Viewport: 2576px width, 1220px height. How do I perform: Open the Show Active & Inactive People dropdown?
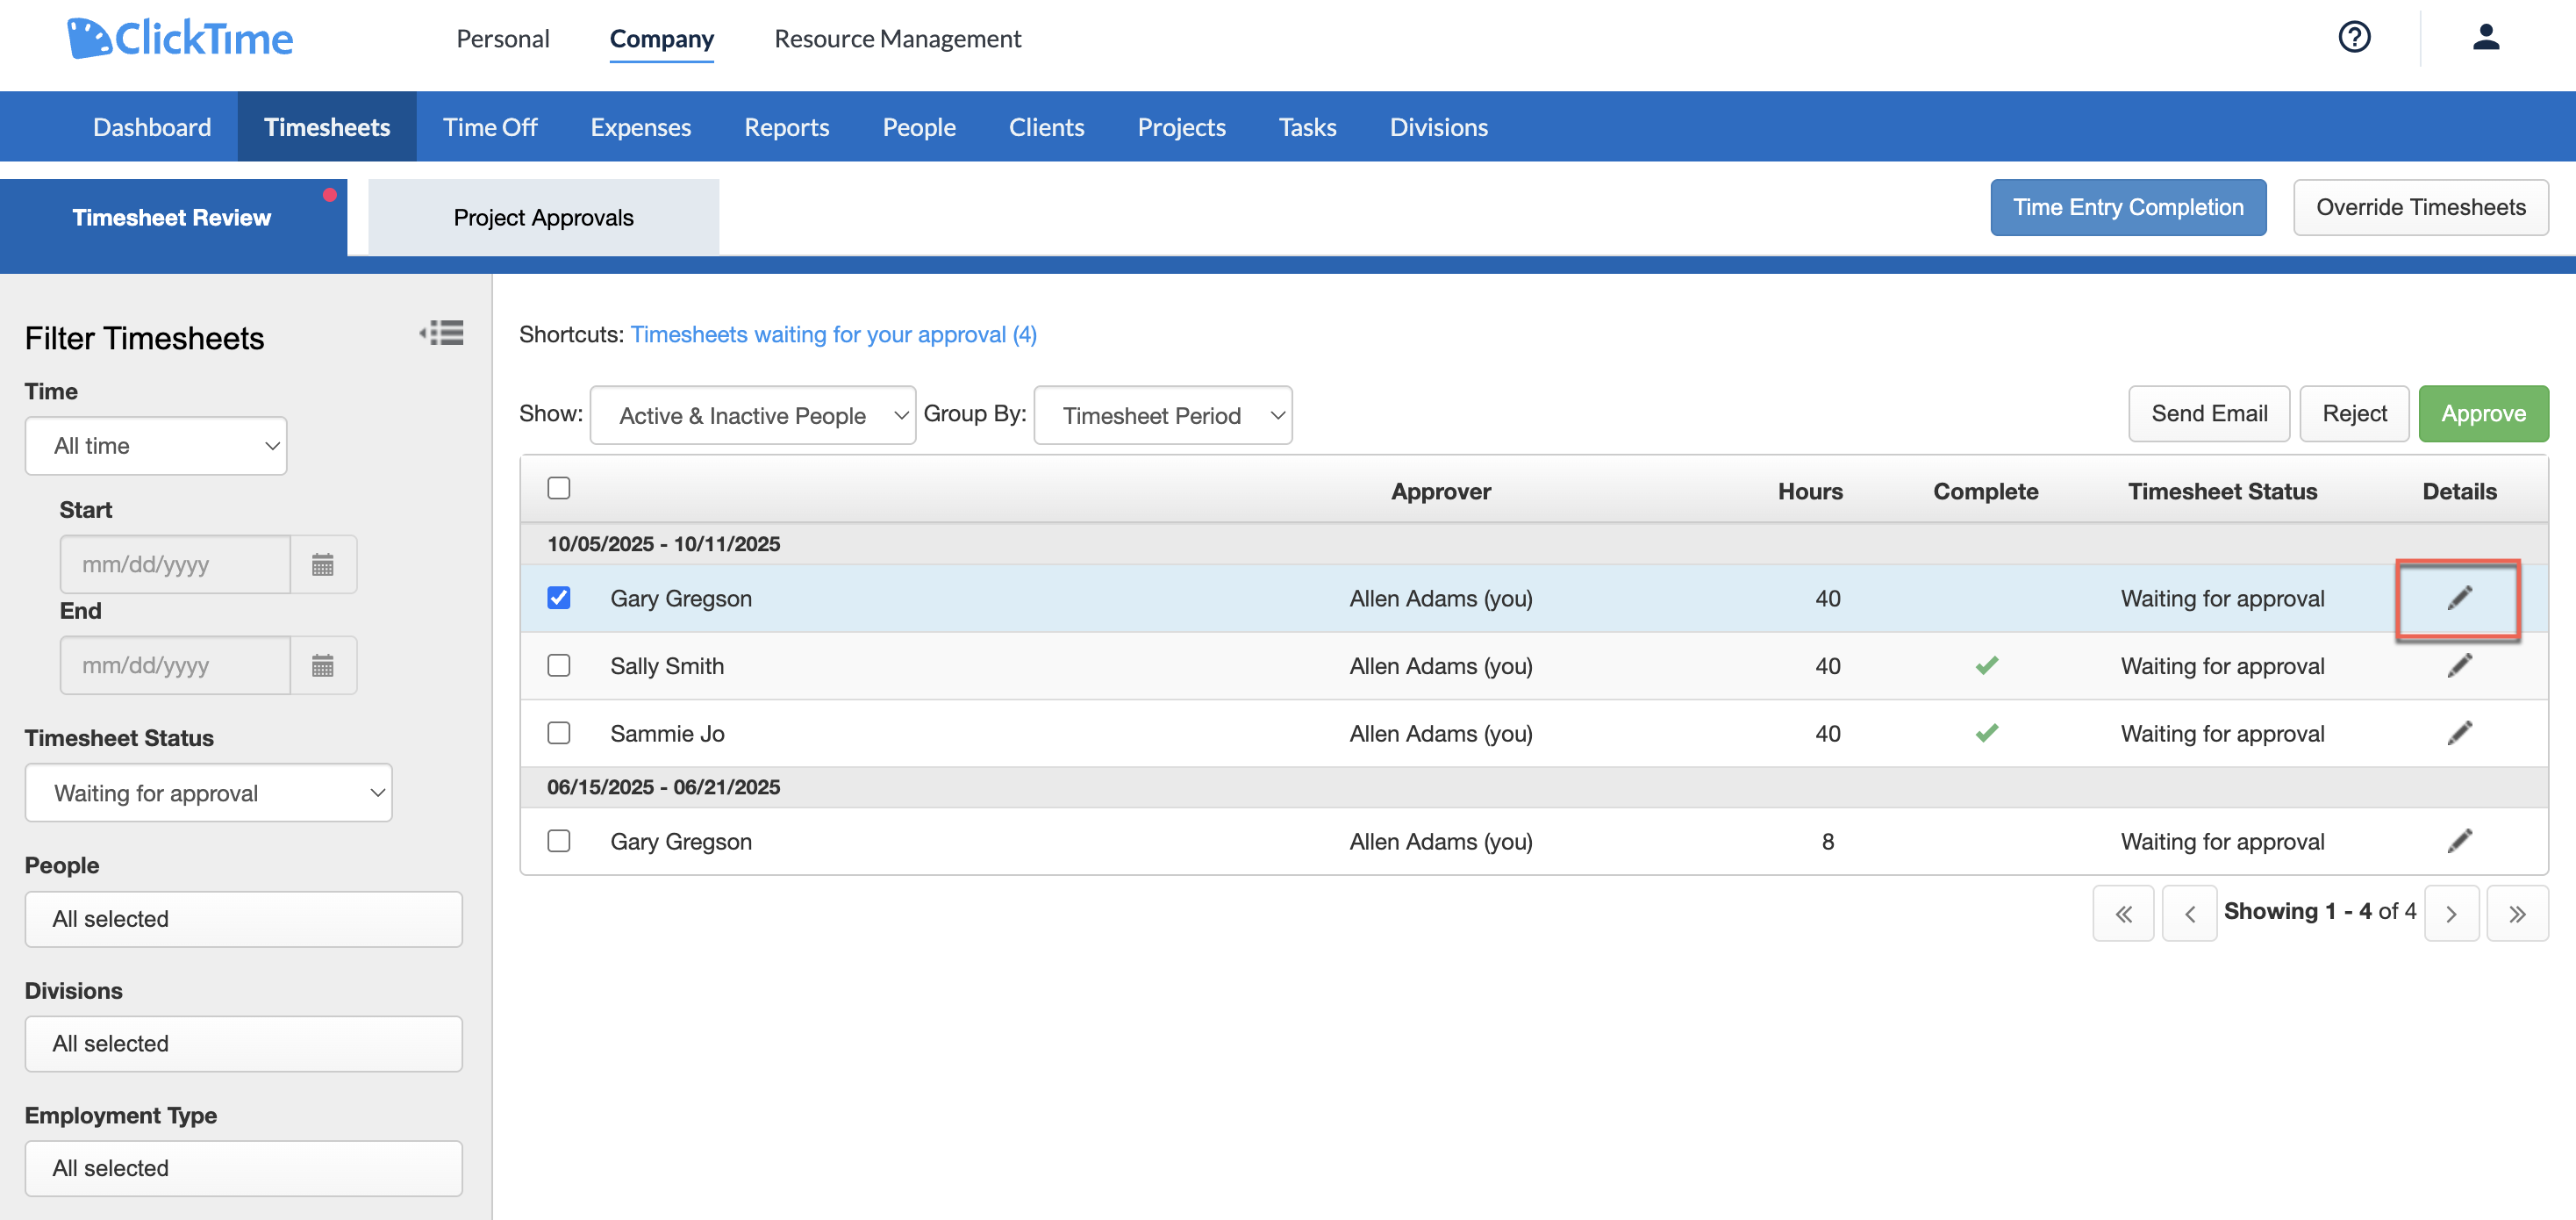(753, 415)
